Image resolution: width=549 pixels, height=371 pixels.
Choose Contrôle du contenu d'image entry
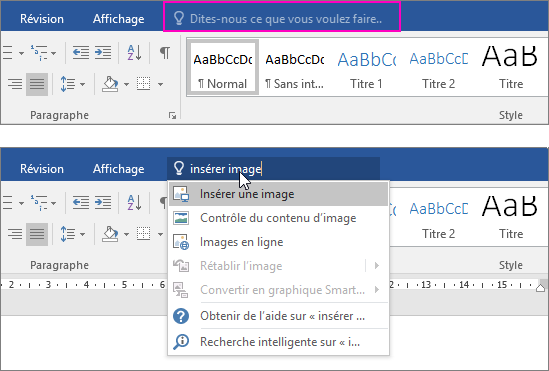pos(278,218)
